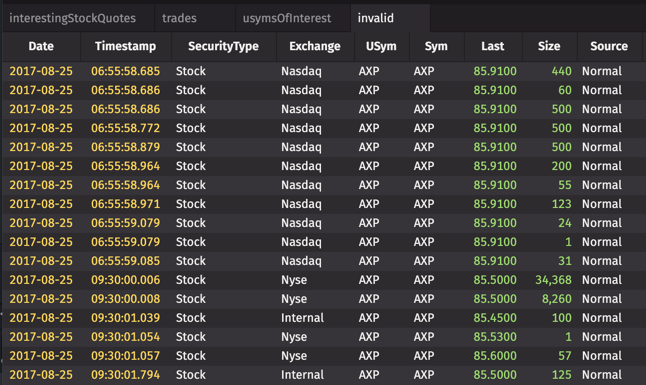Select timestamp 06:55:59.085
This screenshot has width=646, height=385.
[x=125, y=261]
